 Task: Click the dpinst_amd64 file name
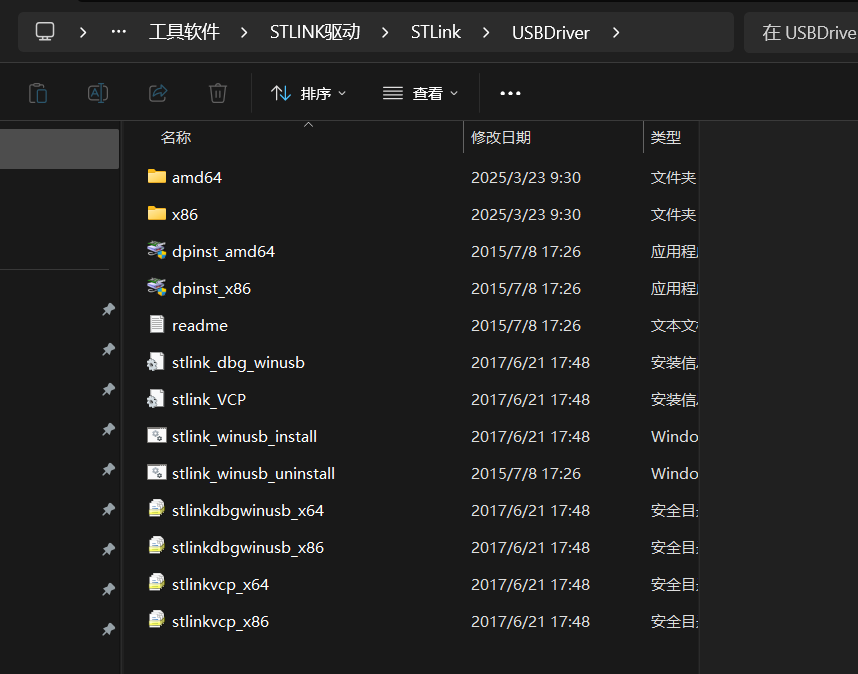tap(223, 252)
